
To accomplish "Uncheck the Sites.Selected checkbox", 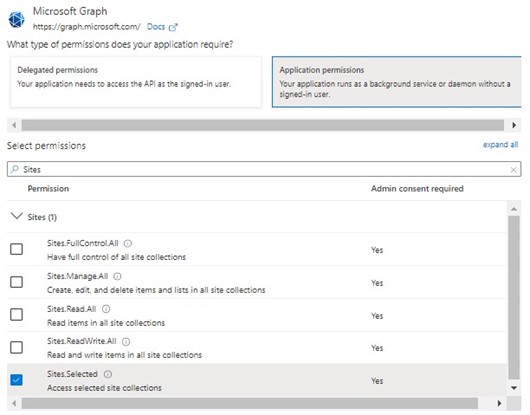I will (17, 380).
